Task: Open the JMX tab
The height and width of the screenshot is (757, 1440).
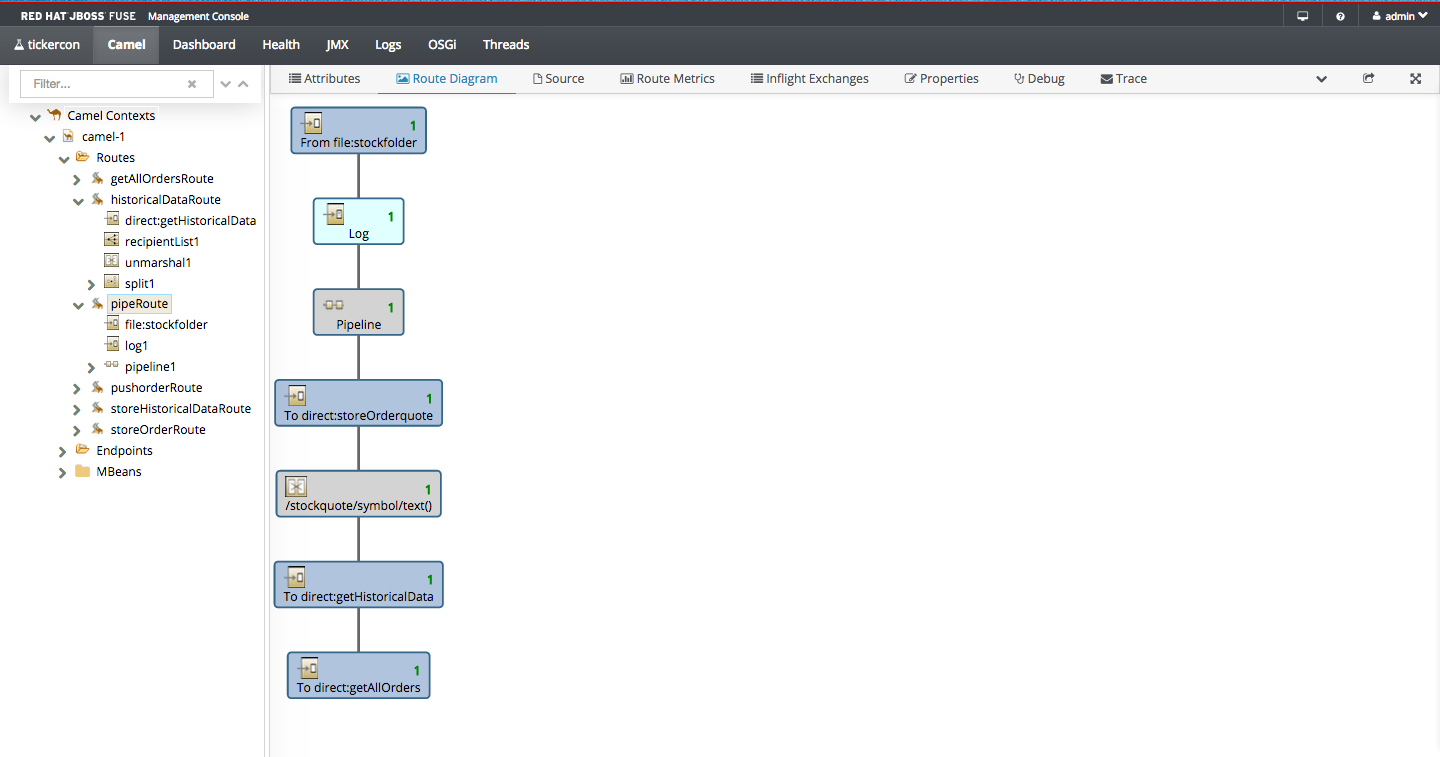Action: [x=337, y=44]
